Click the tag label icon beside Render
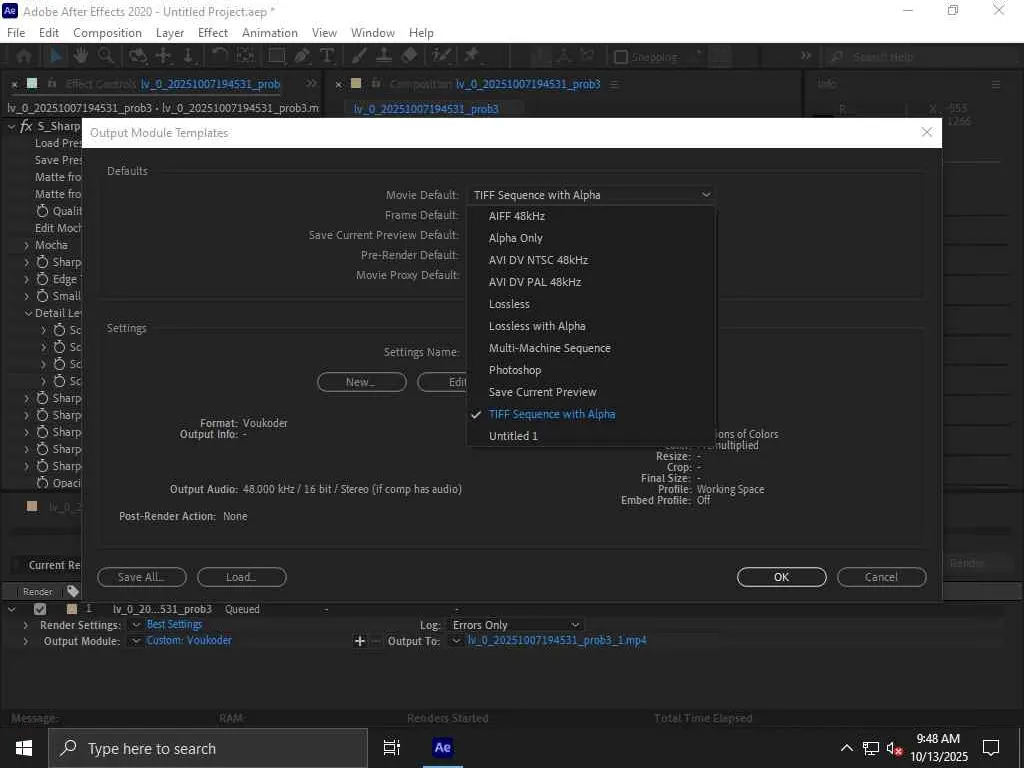 72,591
